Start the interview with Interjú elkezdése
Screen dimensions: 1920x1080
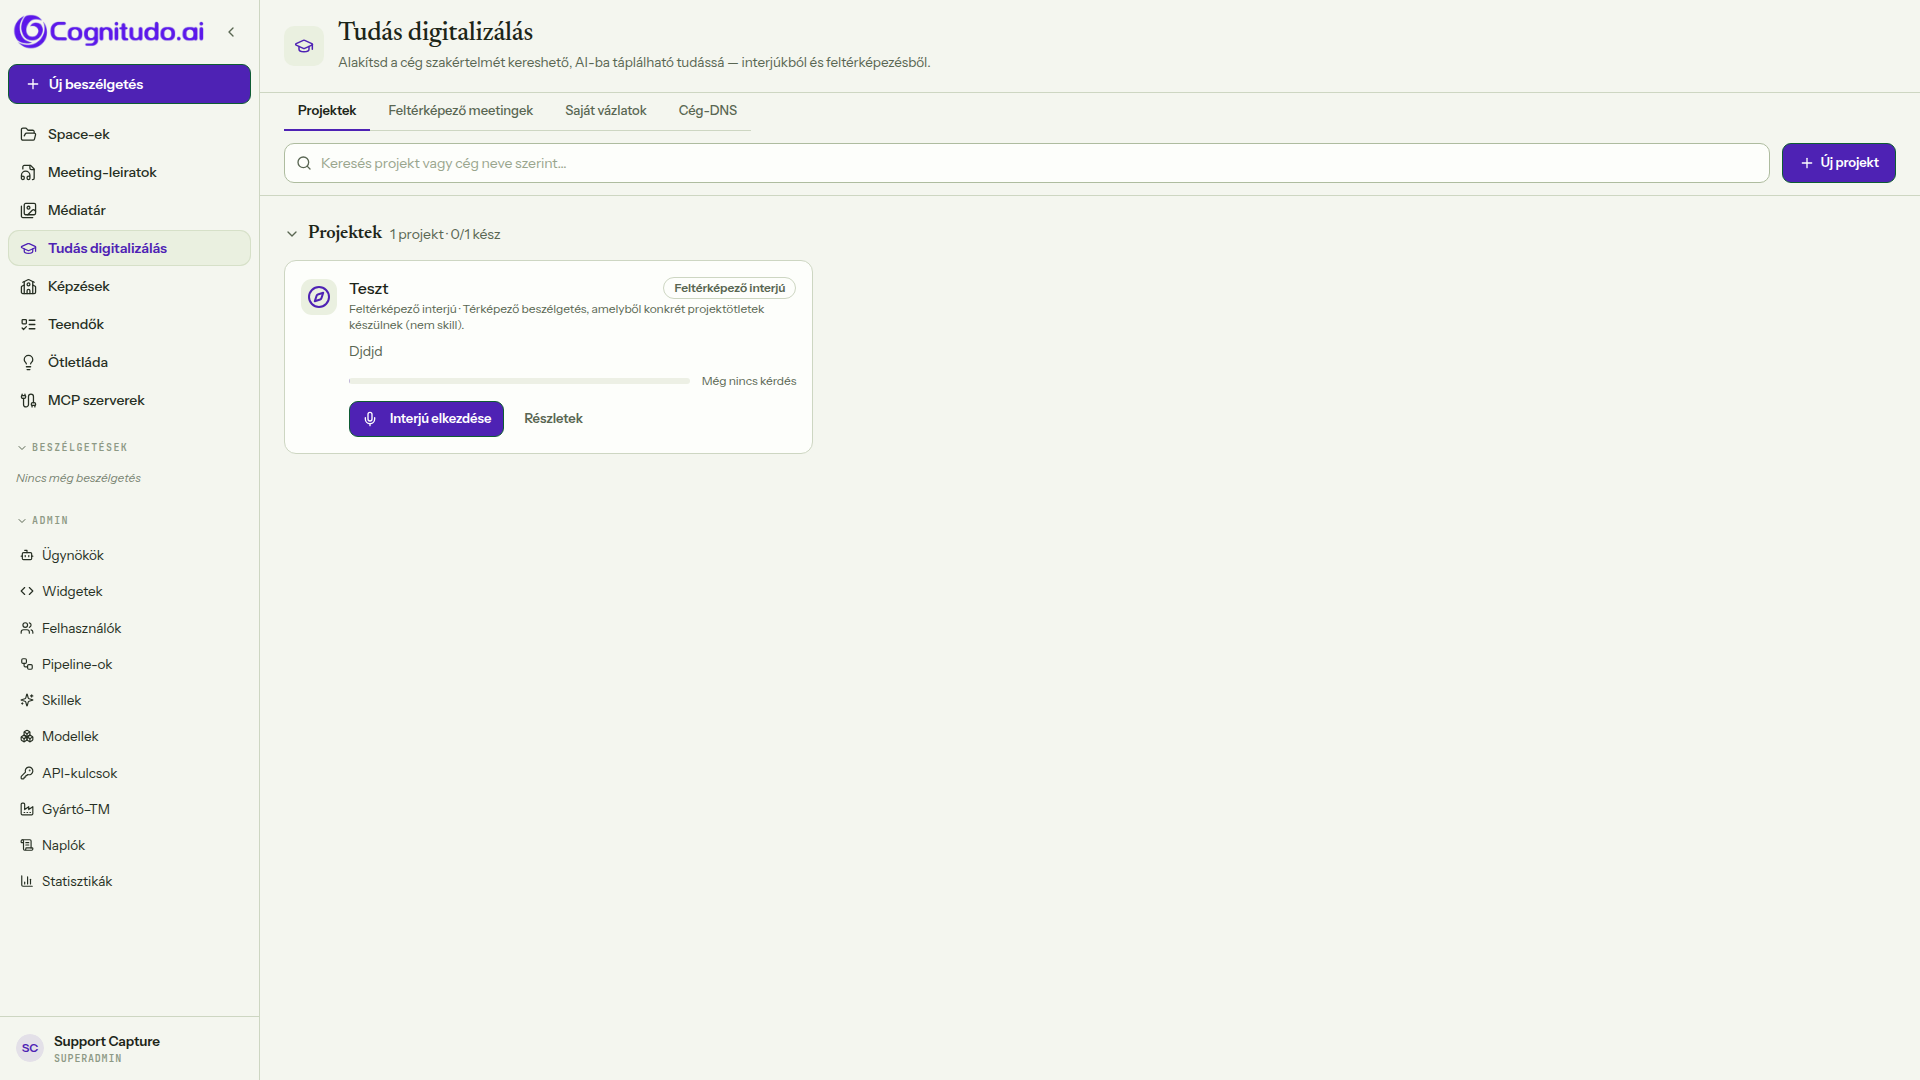[x=426, y=419]
